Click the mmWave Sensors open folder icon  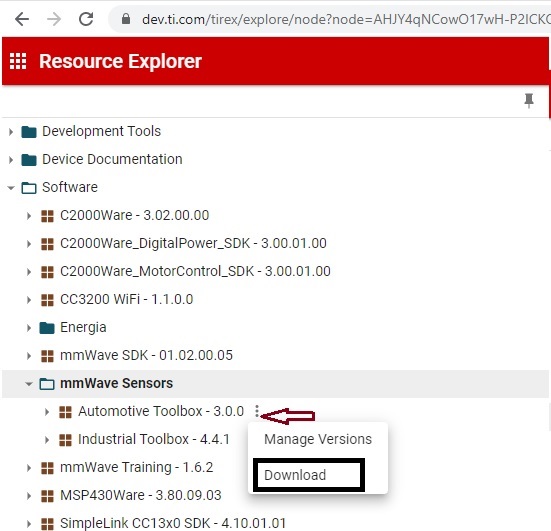pos(47,384)
